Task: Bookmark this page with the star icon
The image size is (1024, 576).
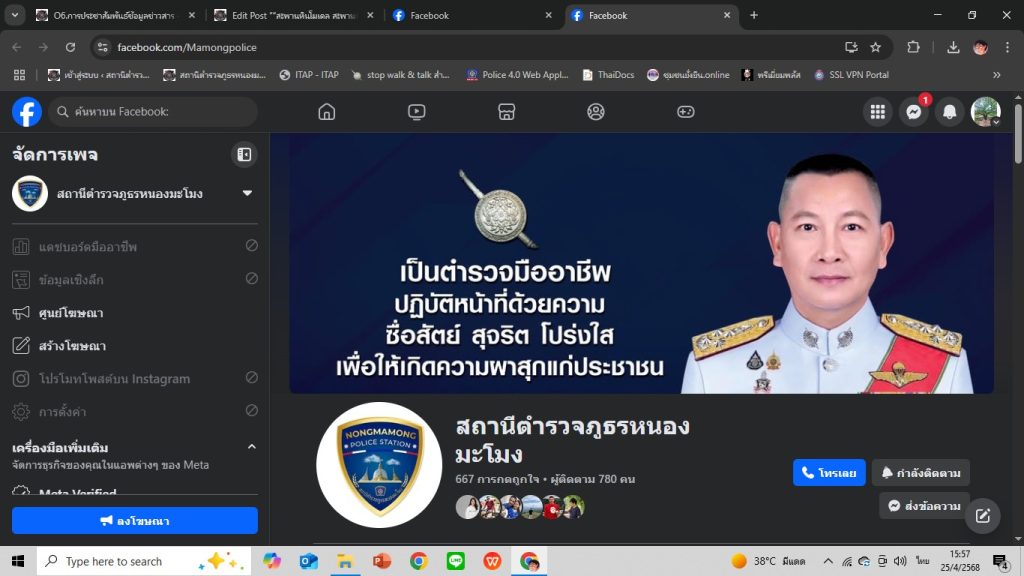Action: (875, 47)
